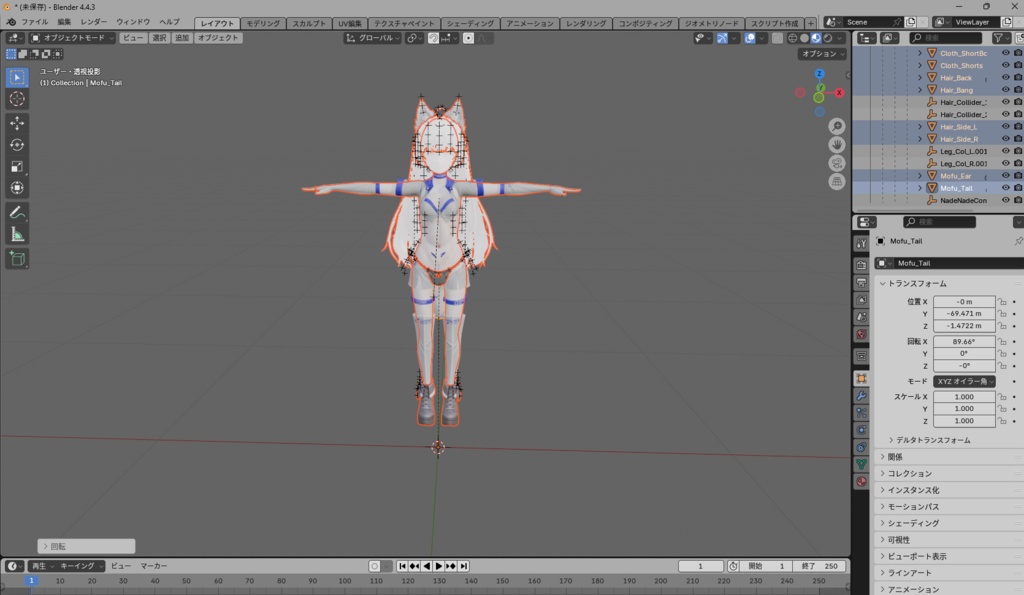Viewport: 1024px width, 595px height.
Task: Click the camera view gizmo icon
Action: click(x=837, y=163)
